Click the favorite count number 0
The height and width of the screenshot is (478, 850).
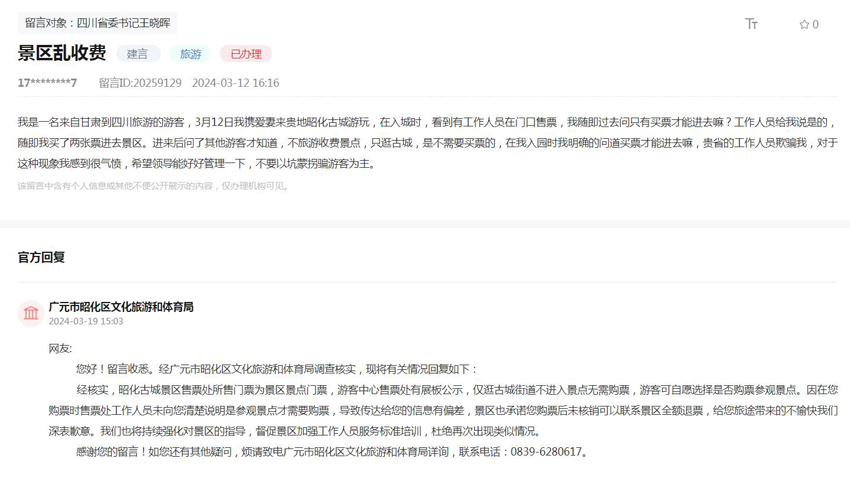point(815,25)
